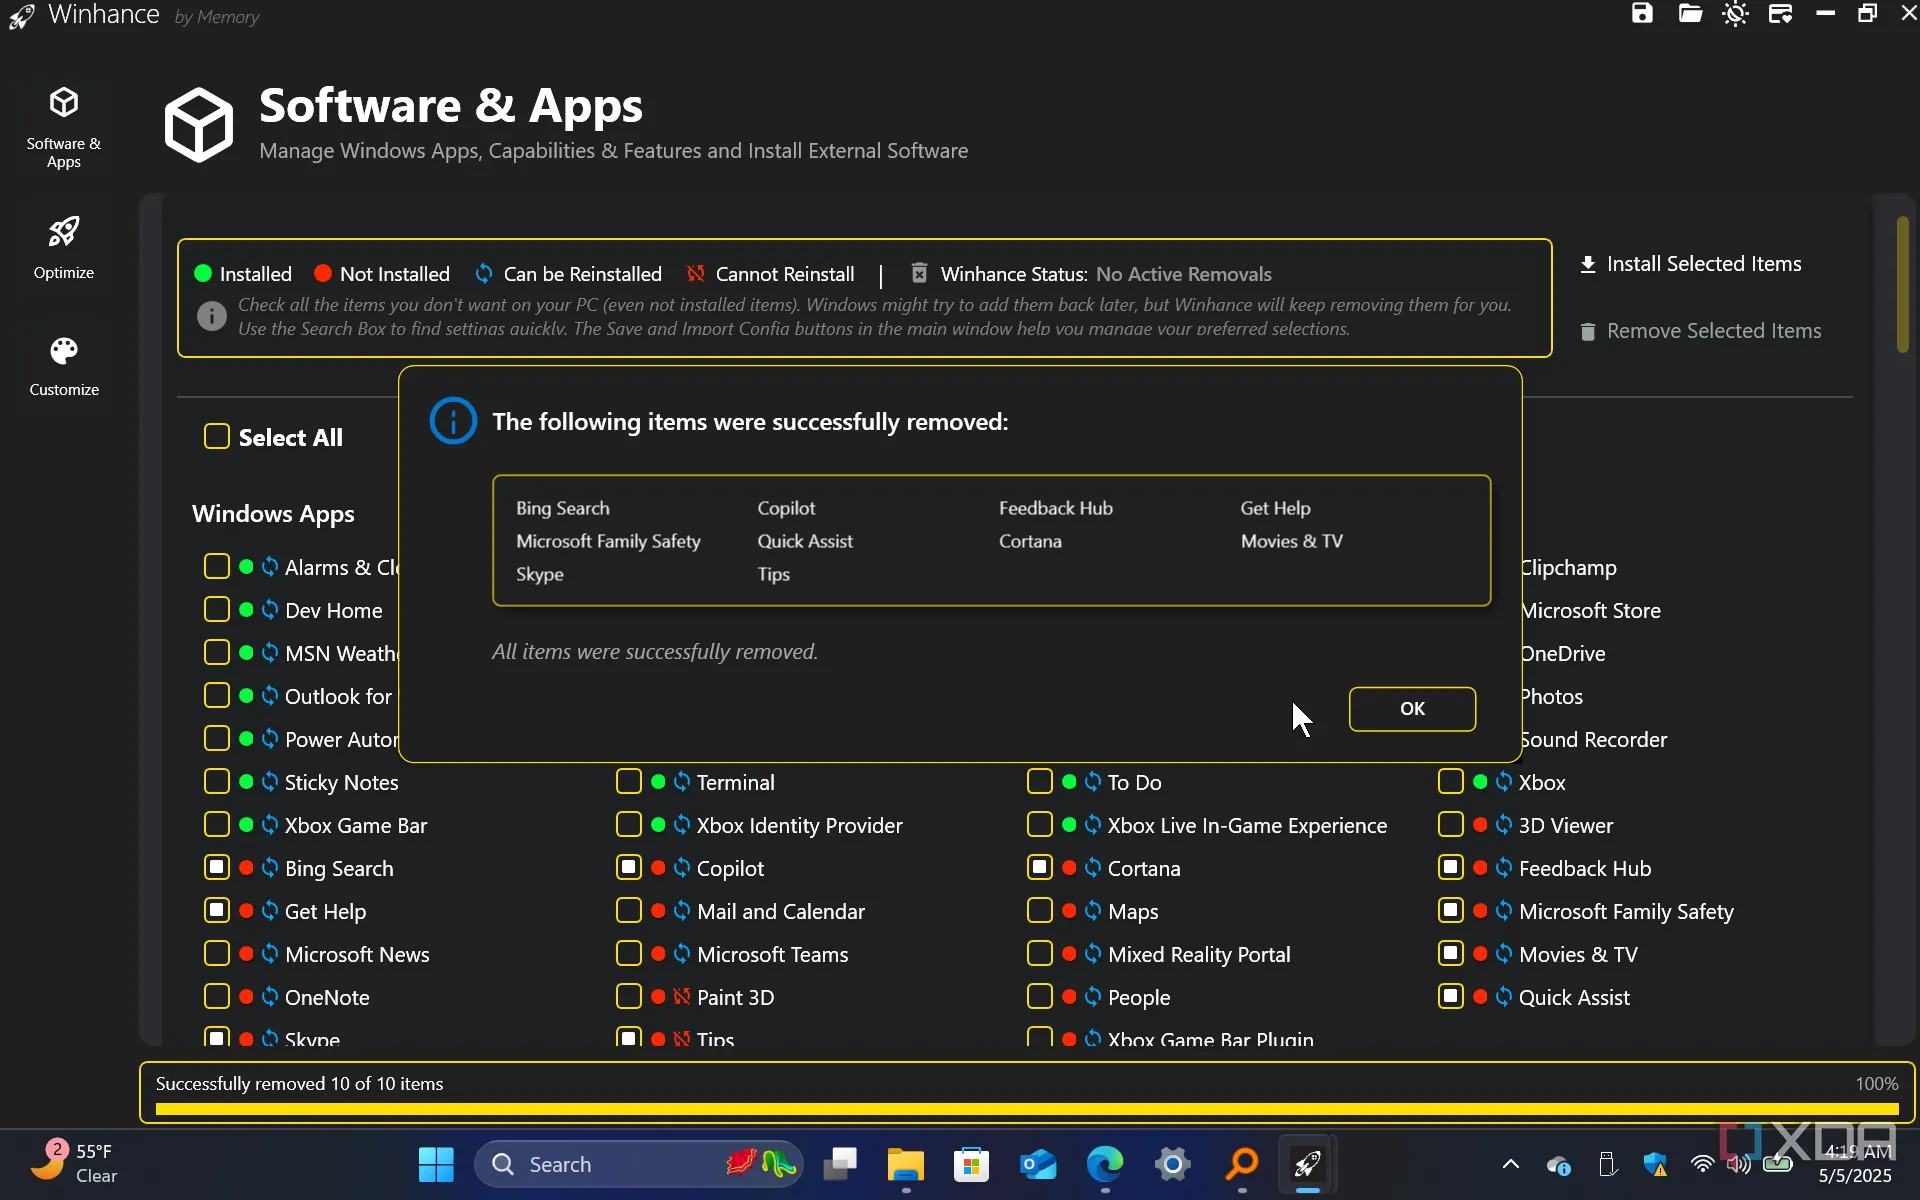Click the cannot-reinstall icon next to Paint 3D
Screen dimensions: 1920x1200
point(682,997)
